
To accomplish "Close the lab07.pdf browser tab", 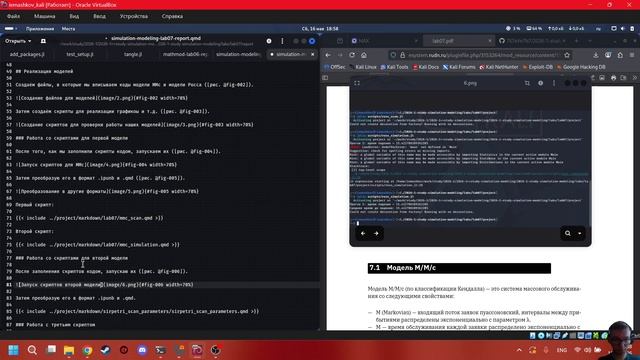I will 489,41.
